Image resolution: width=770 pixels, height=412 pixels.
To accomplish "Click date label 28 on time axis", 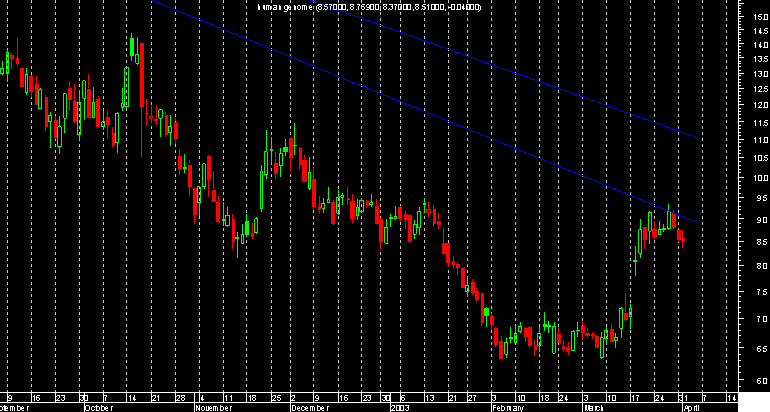I will click(180, 398).
